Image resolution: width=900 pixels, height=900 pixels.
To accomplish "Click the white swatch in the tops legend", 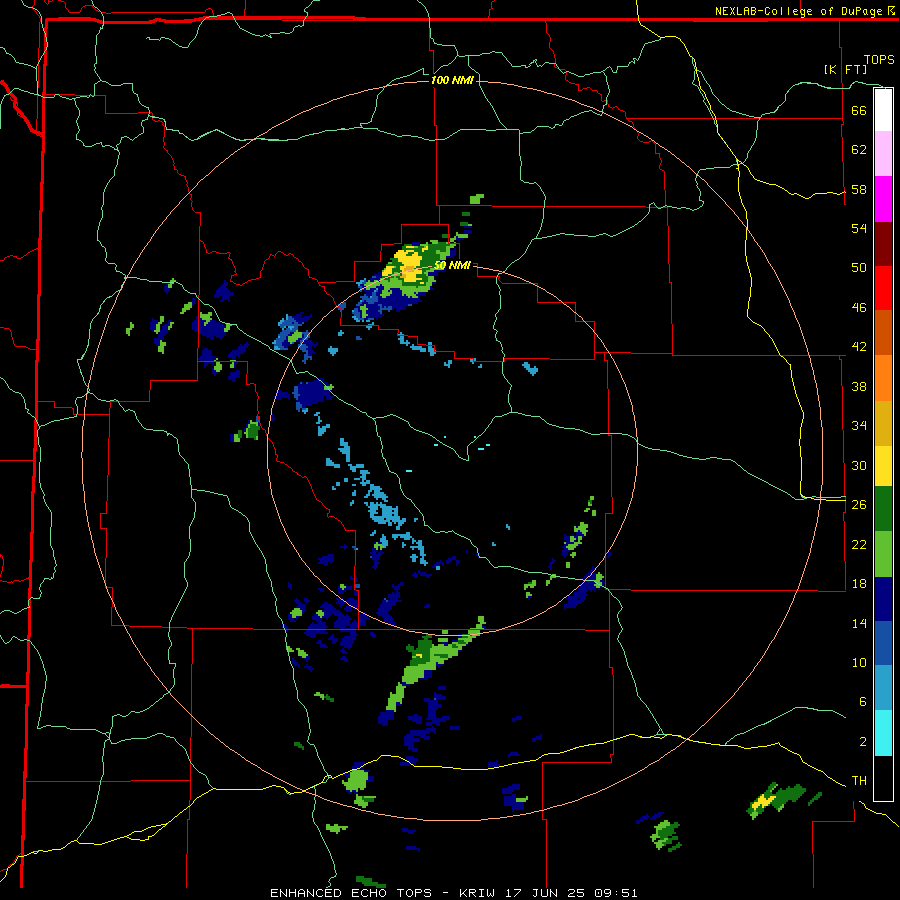I will tap(883, 110).
